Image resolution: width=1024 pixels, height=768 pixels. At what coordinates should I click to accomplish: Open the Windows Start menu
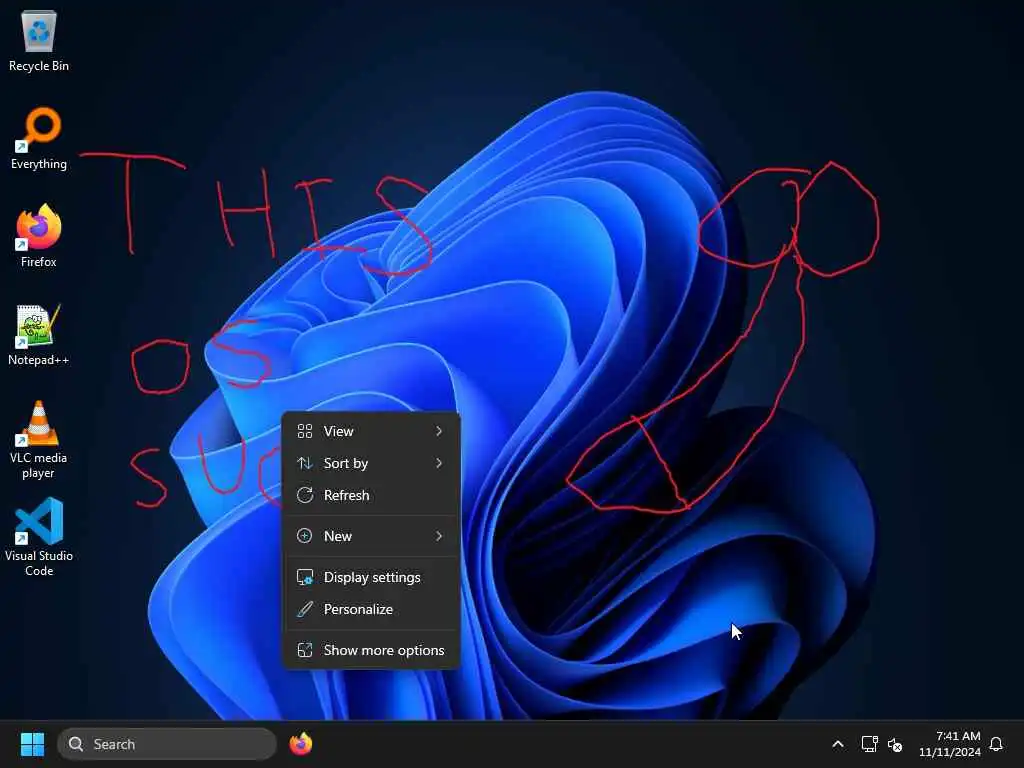(x=32, y=744)
